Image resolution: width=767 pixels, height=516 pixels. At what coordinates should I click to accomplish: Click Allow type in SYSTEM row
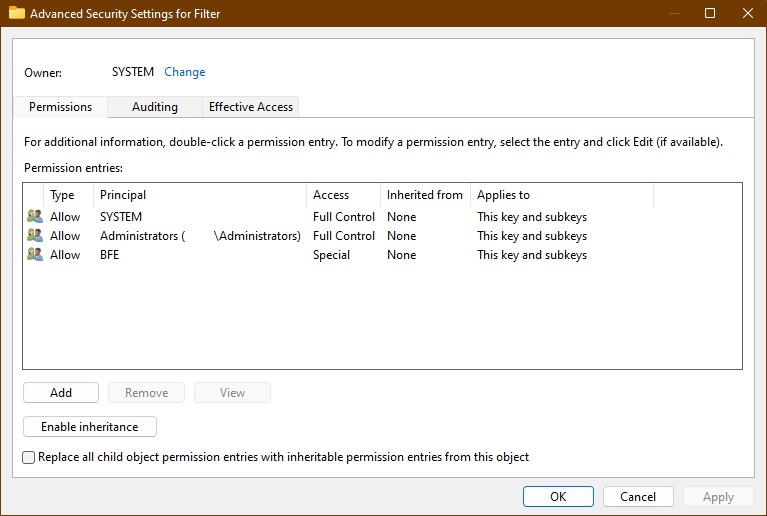[65, 216]
